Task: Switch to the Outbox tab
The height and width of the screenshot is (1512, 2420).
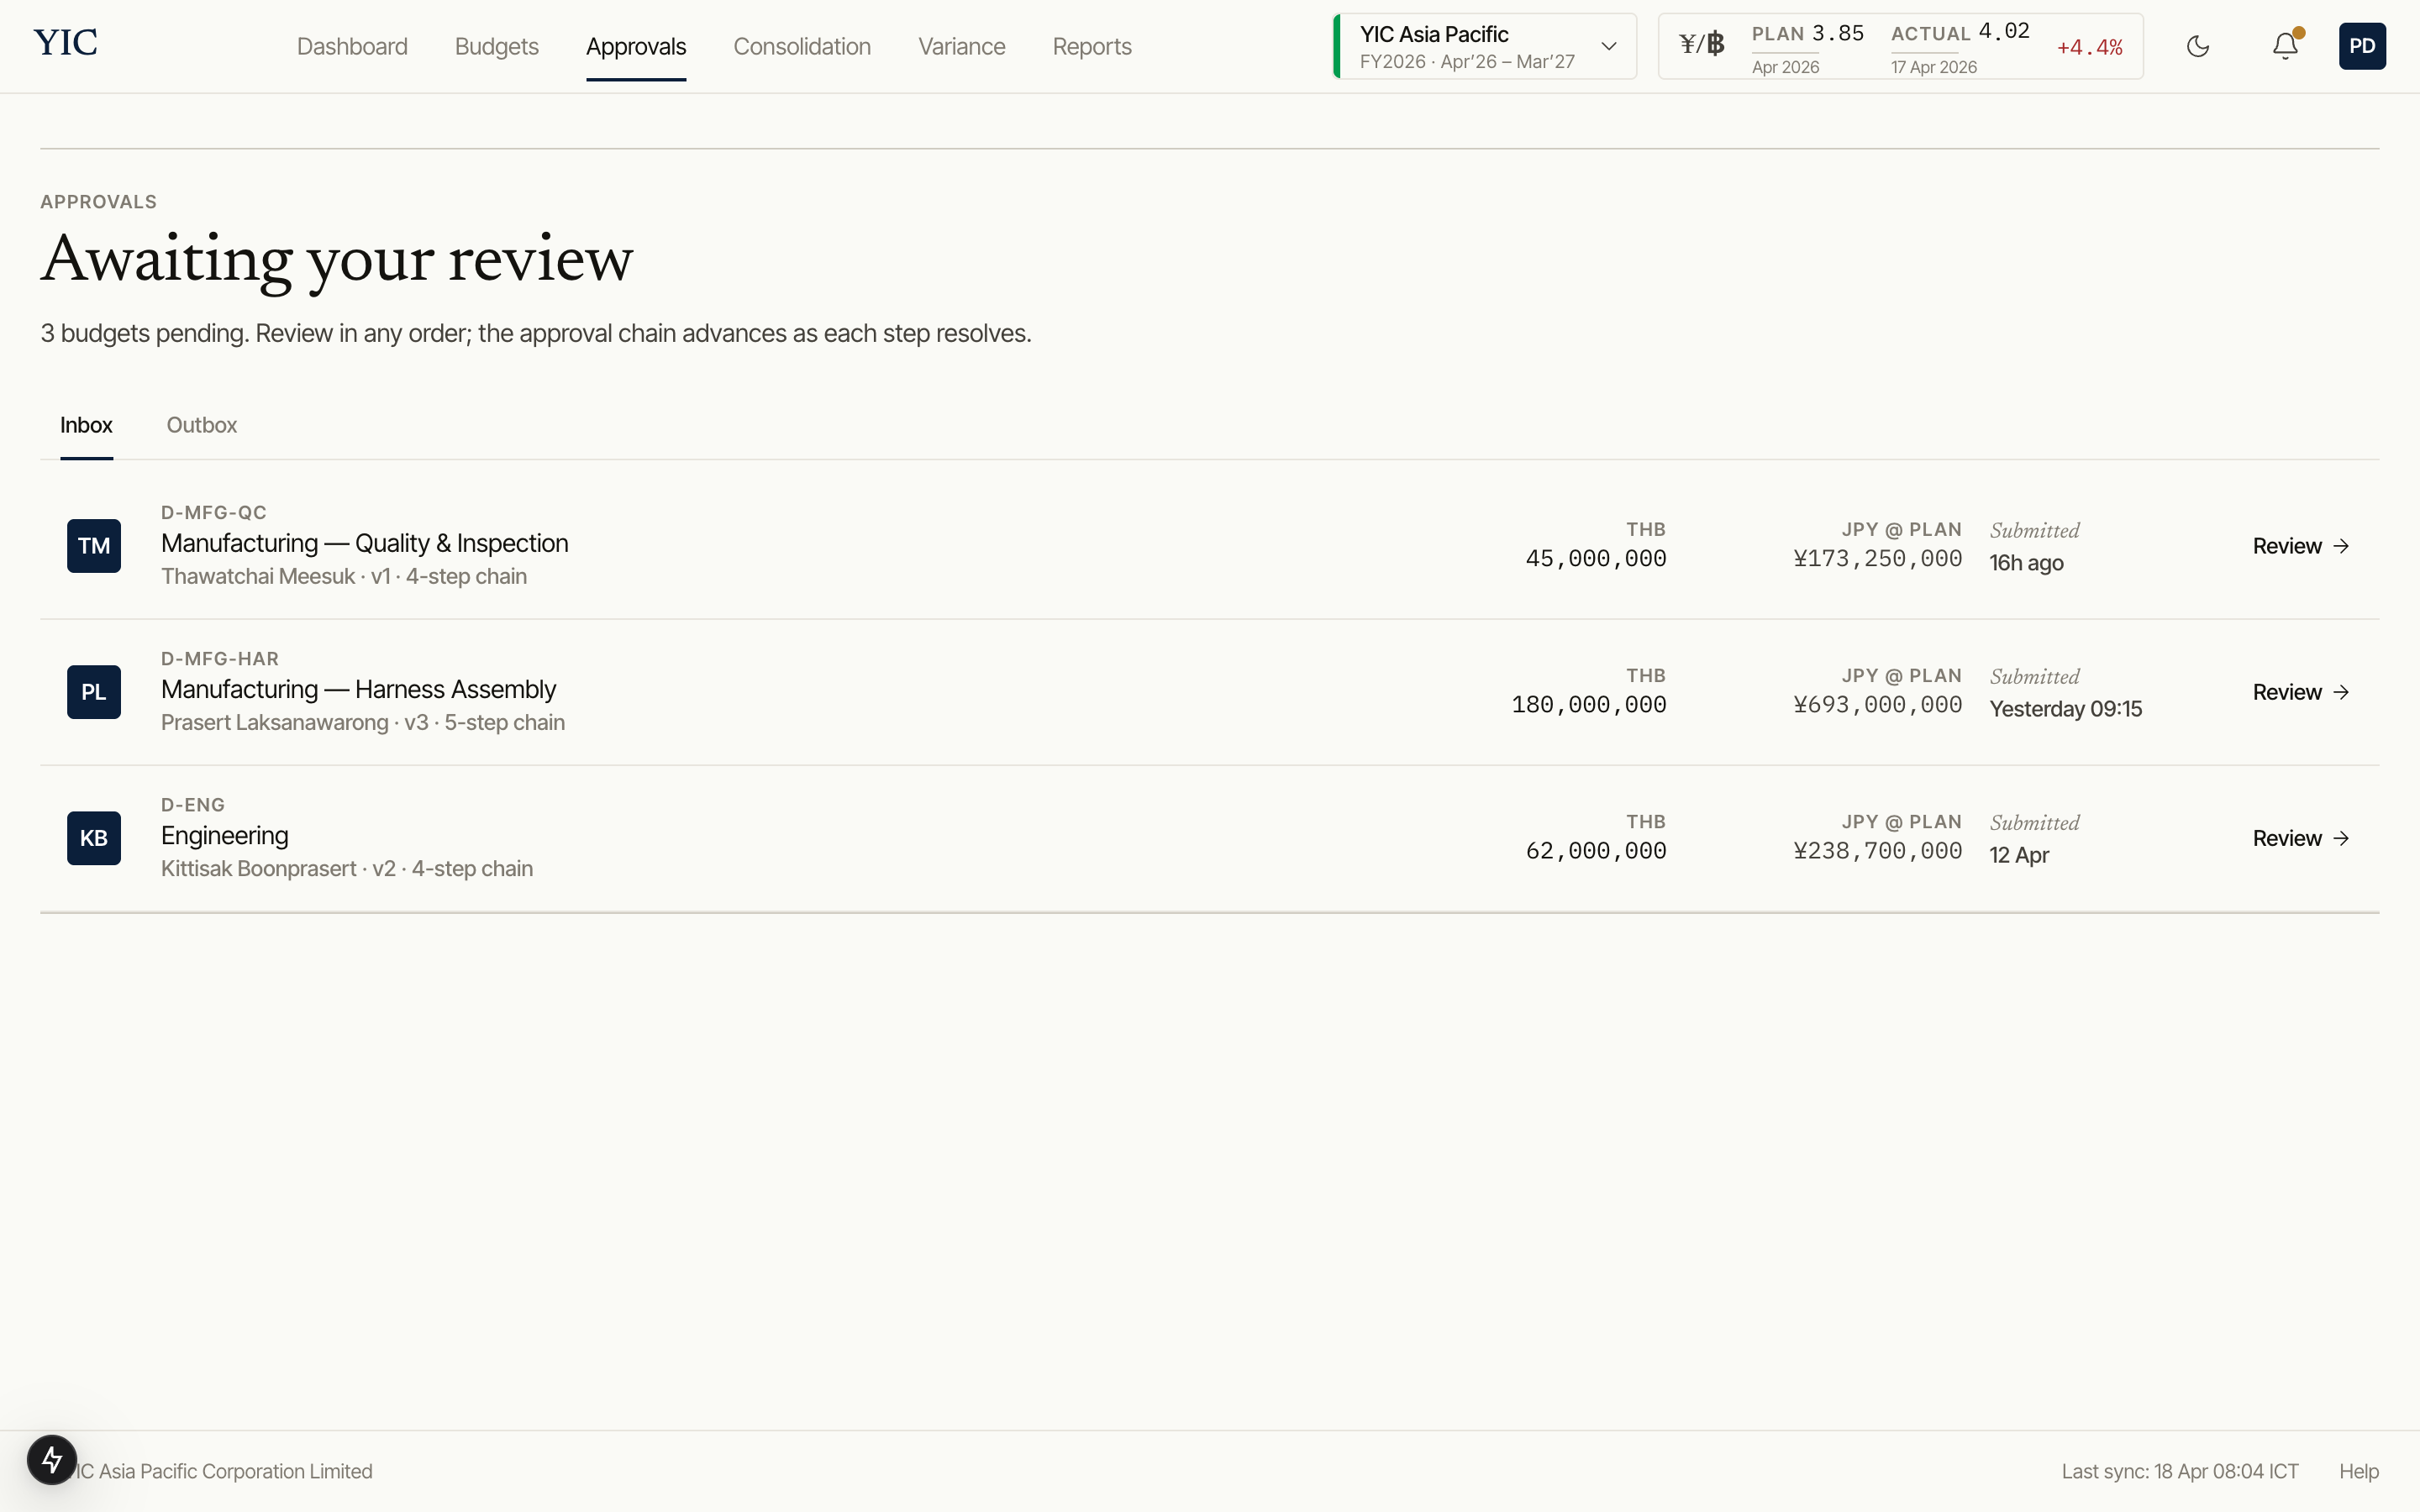Action: [202, 425]
